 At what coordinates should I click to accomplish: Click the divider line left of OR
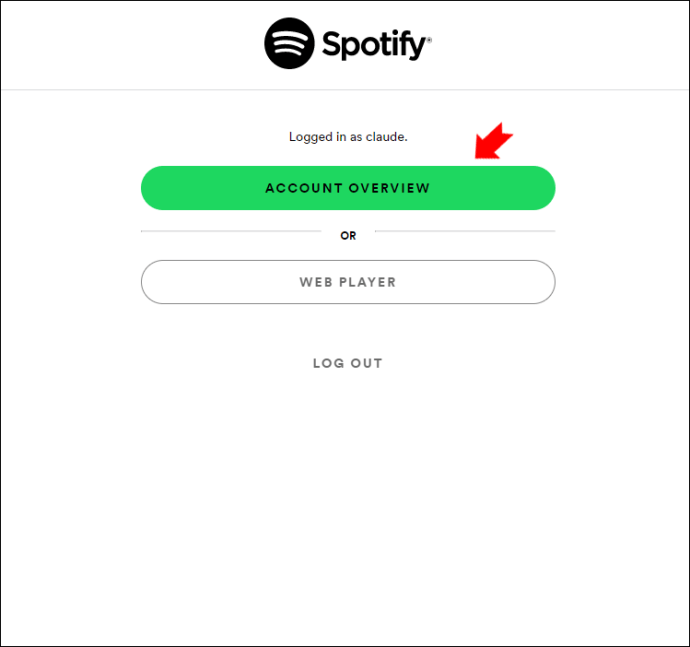pos(231,231)
